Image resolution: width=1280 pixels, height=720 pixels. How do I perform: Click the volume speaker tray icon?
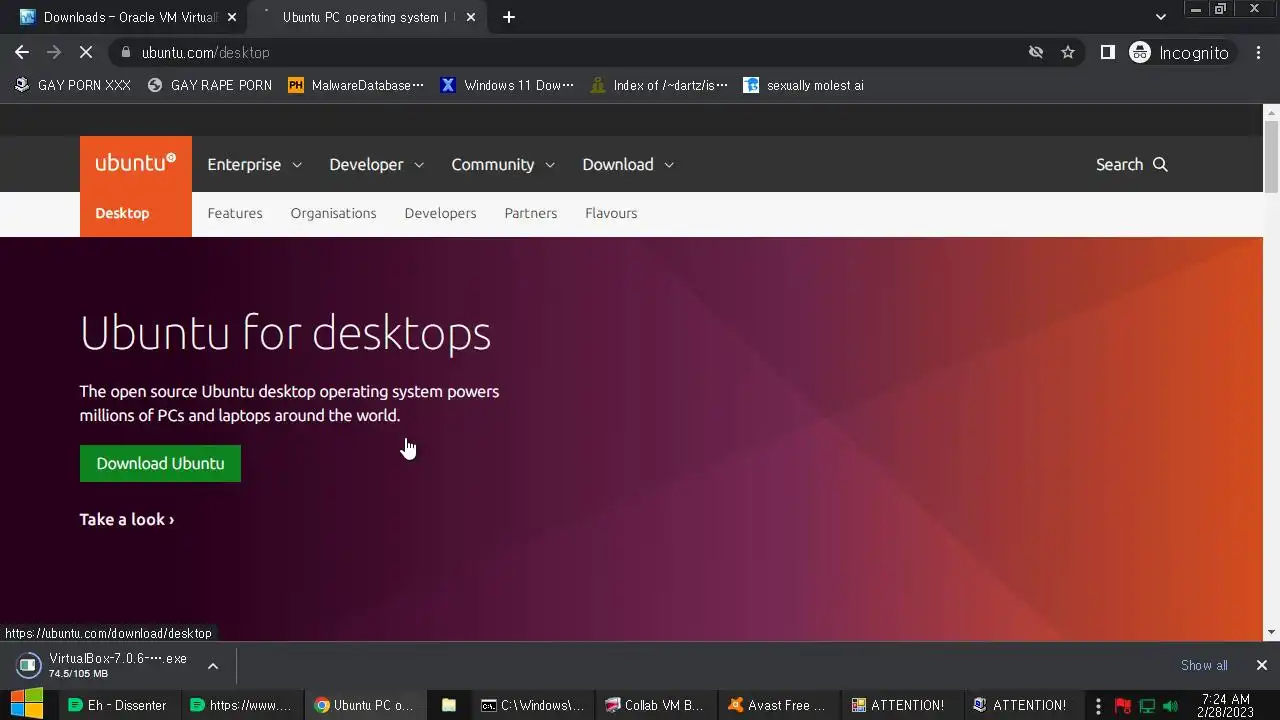click(1171, 706)
